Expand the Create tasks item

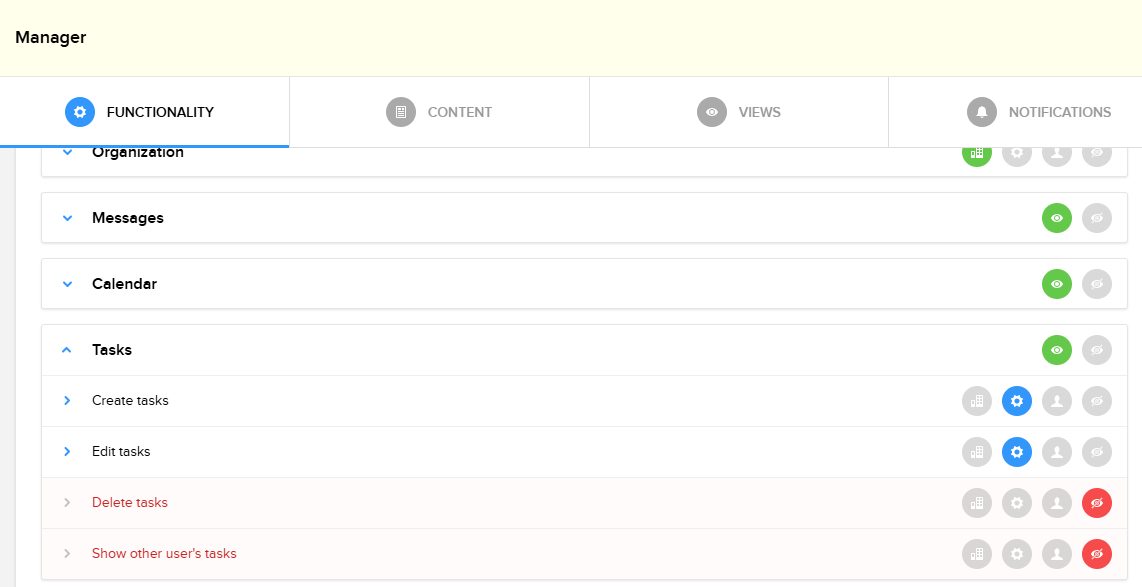[67, 400]
